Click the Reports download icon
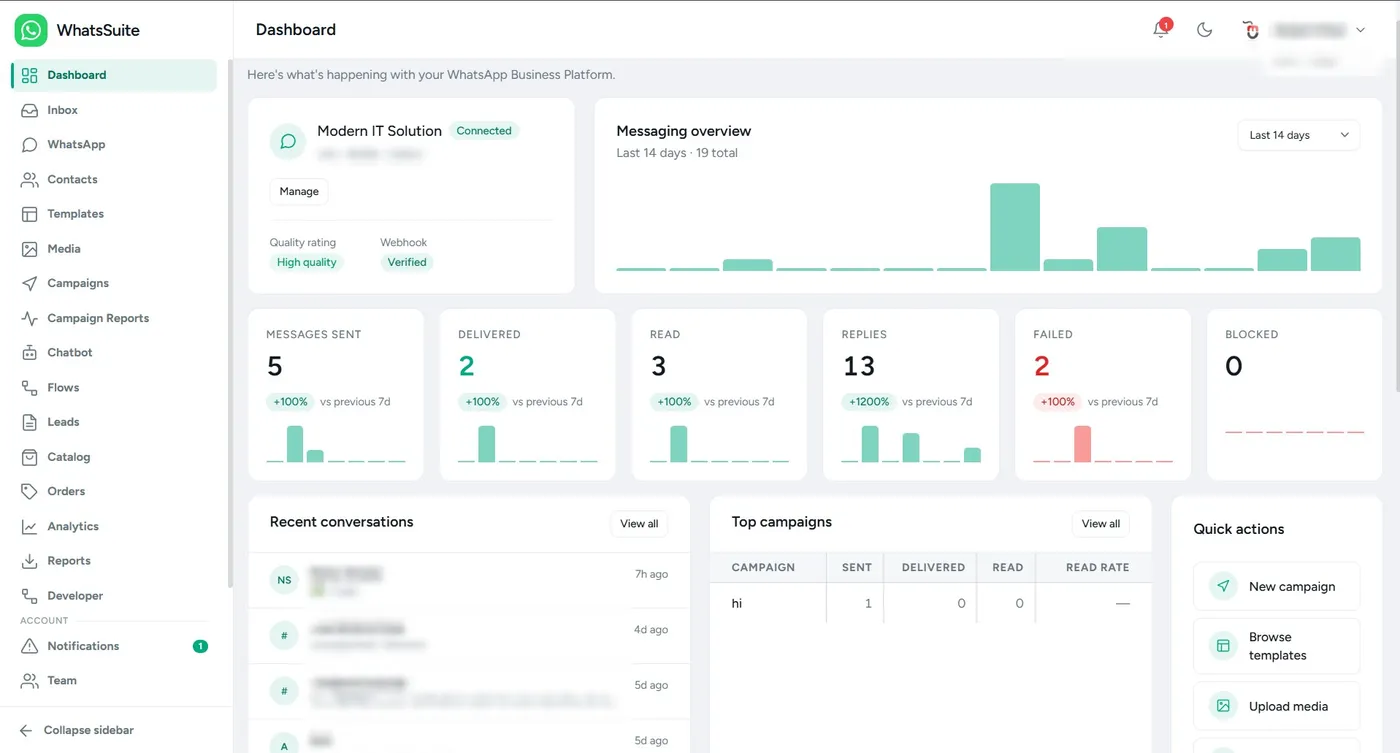 click(30, 561)
